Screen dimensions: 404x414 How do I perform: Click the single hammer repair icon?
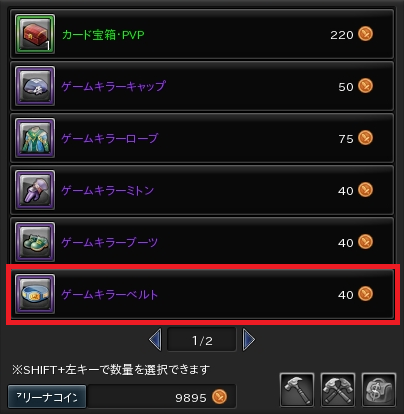coord(297,390)
